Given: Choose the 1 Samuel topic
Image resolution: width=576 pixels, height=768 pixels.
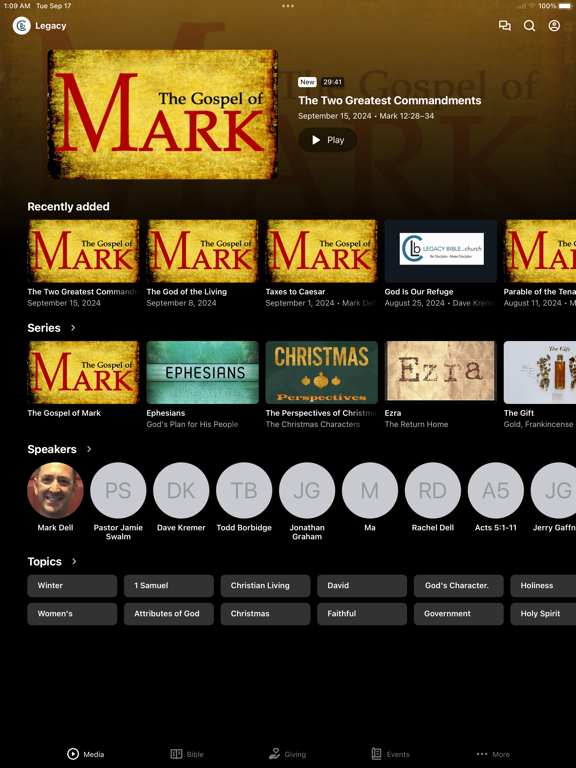Looking at the screenshot, I should 168,586.
